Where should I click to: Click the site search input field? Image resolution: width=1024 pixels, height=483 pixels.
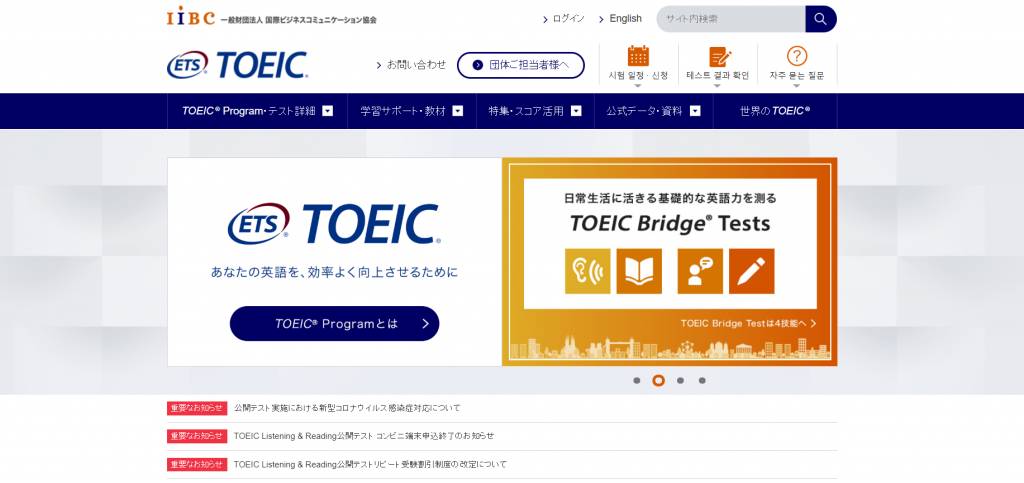click(730, 19)
